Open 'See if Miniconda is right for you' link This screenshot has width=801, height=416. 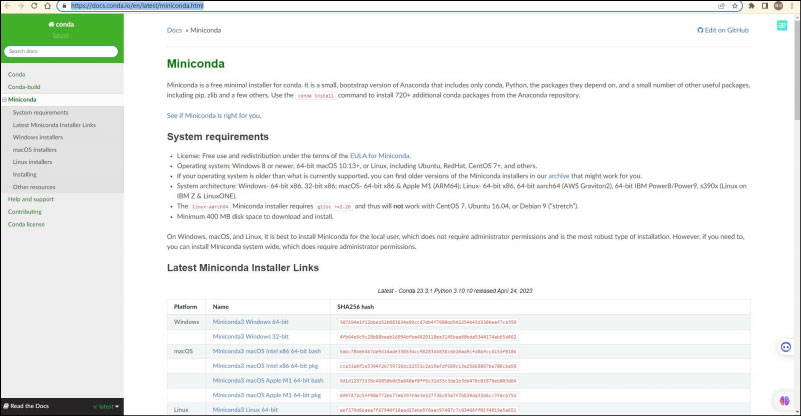point(214,115)
